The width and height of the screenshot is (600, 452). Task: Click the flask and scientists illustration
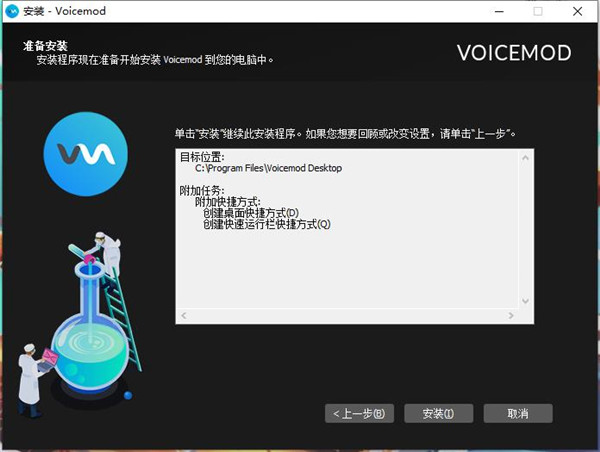[79, 324]
